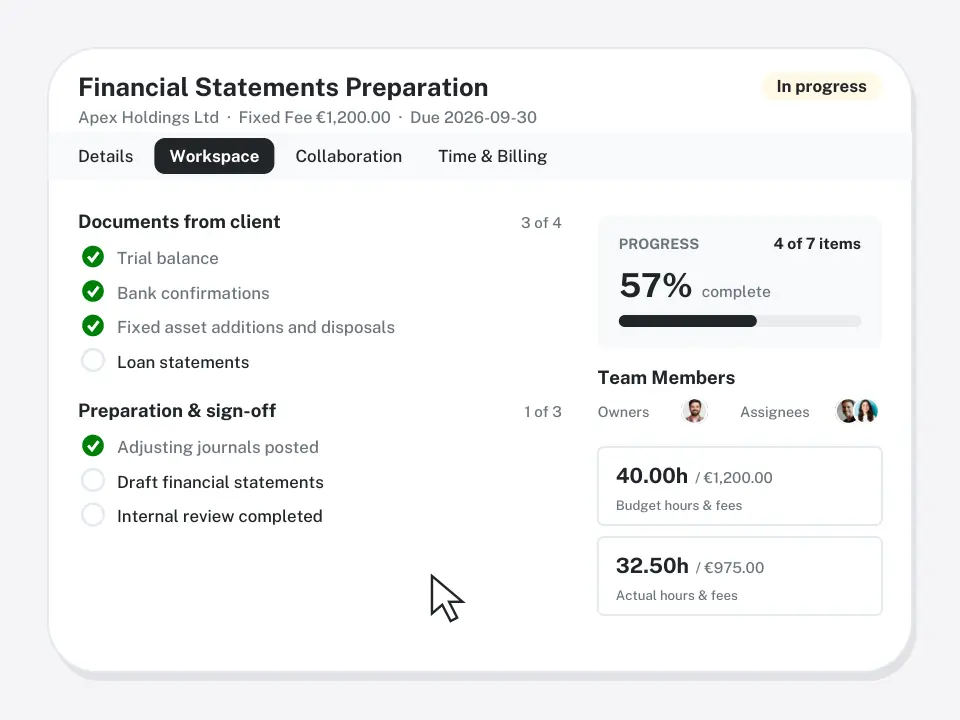Click the Apex Holdings Ltd client name
The image size is (960, 720).
click(x=149, y=118)
